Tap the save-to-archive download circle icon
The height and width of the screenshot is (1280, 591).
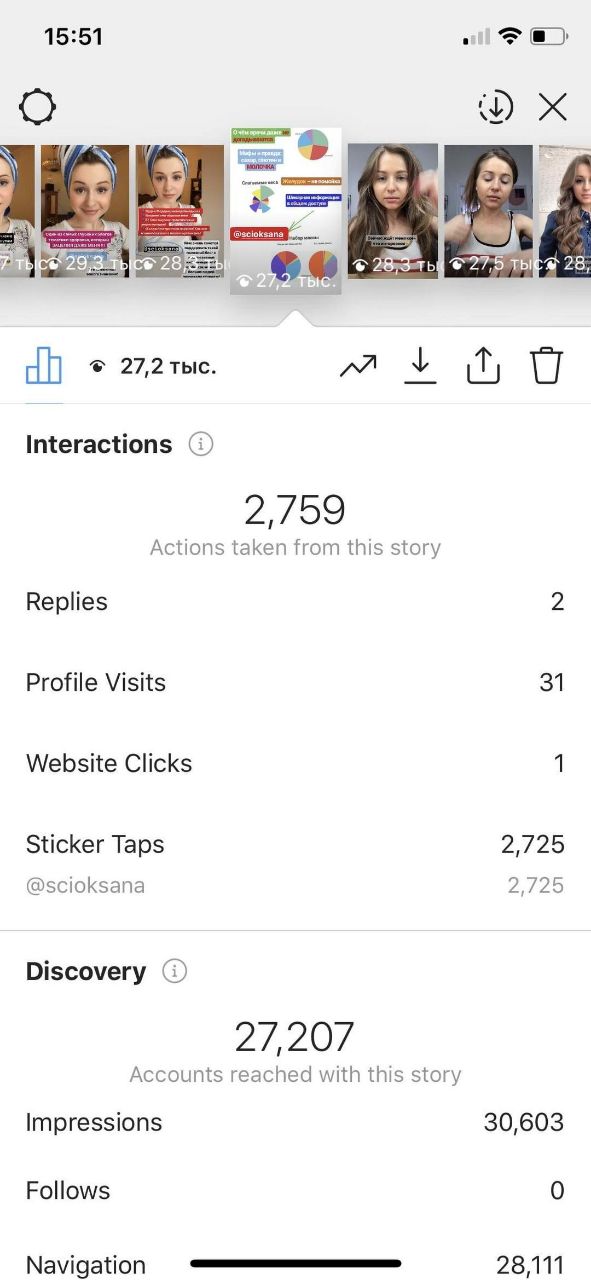pyautogui.click(x=496, y=107)
